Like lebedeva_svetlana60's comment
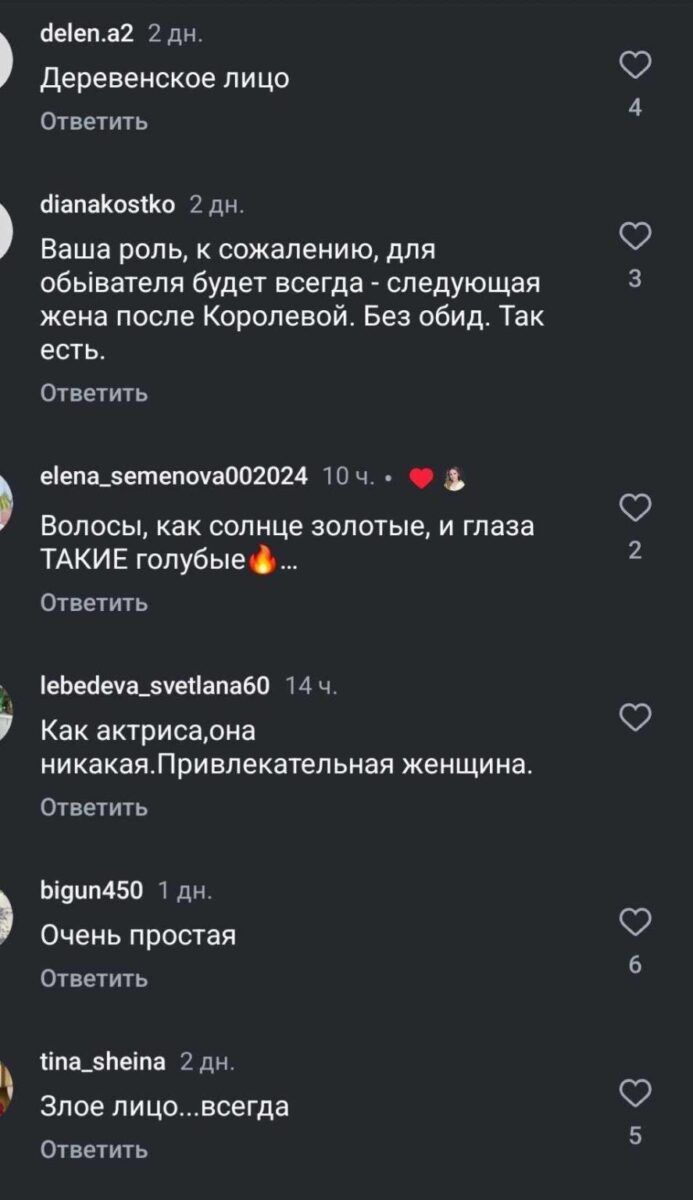693x1200 pixels. [635, 716]
